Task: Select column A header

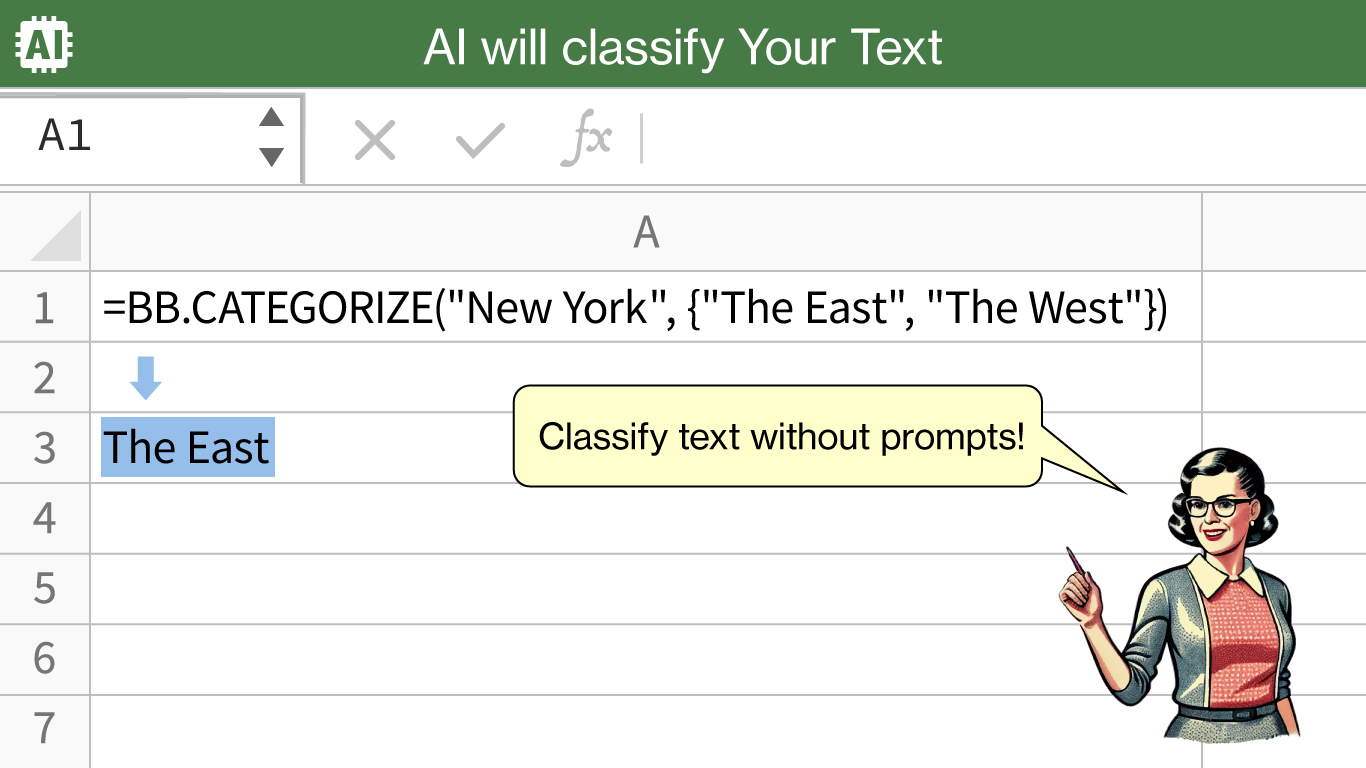Action: pos(646,232)
